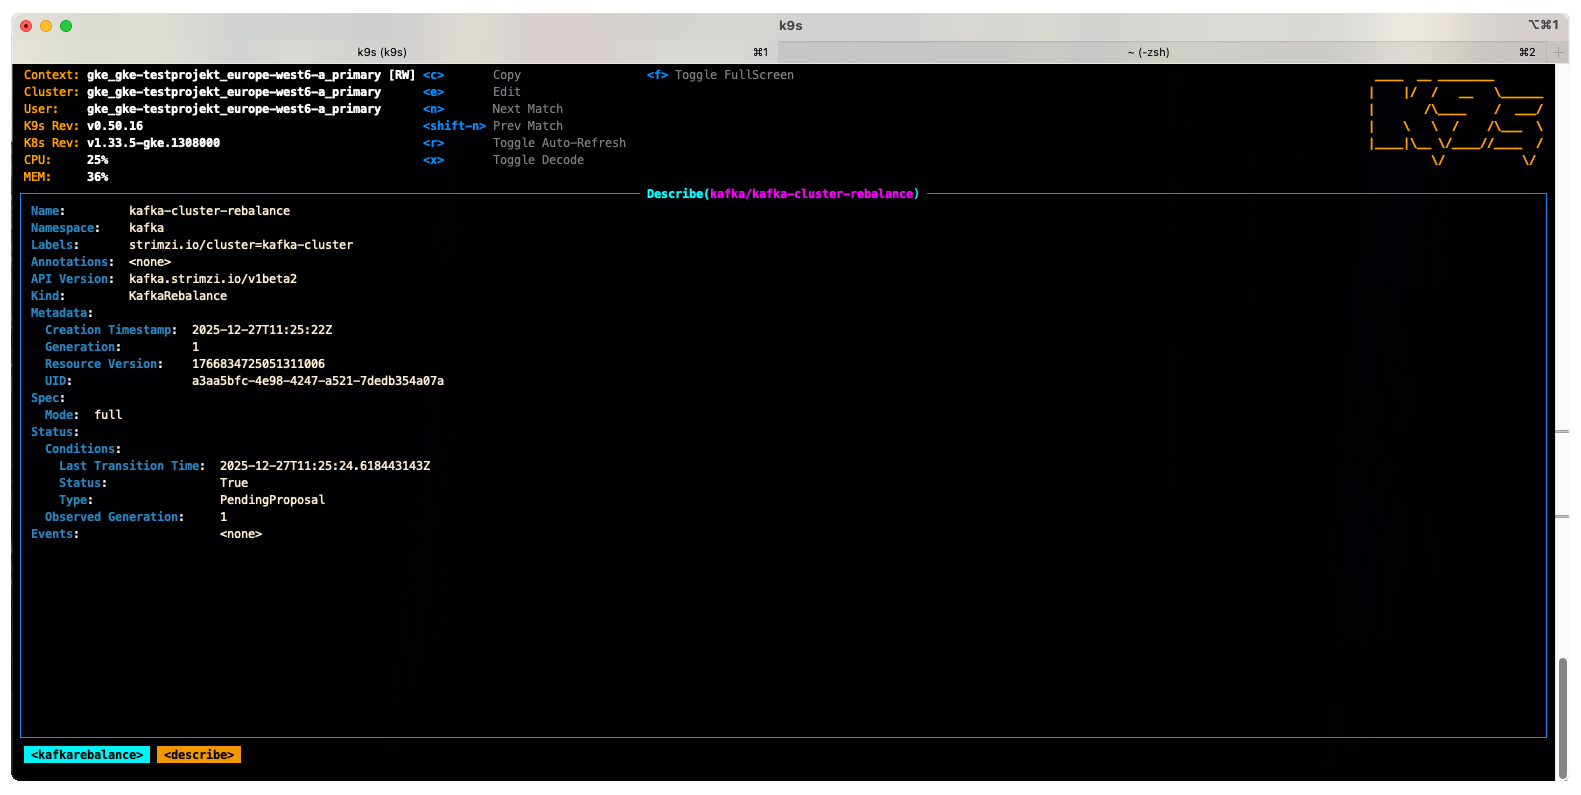Click the <shift-n> Prev Match key hint
The image size is (1581, 795).
tap(454, 126)
